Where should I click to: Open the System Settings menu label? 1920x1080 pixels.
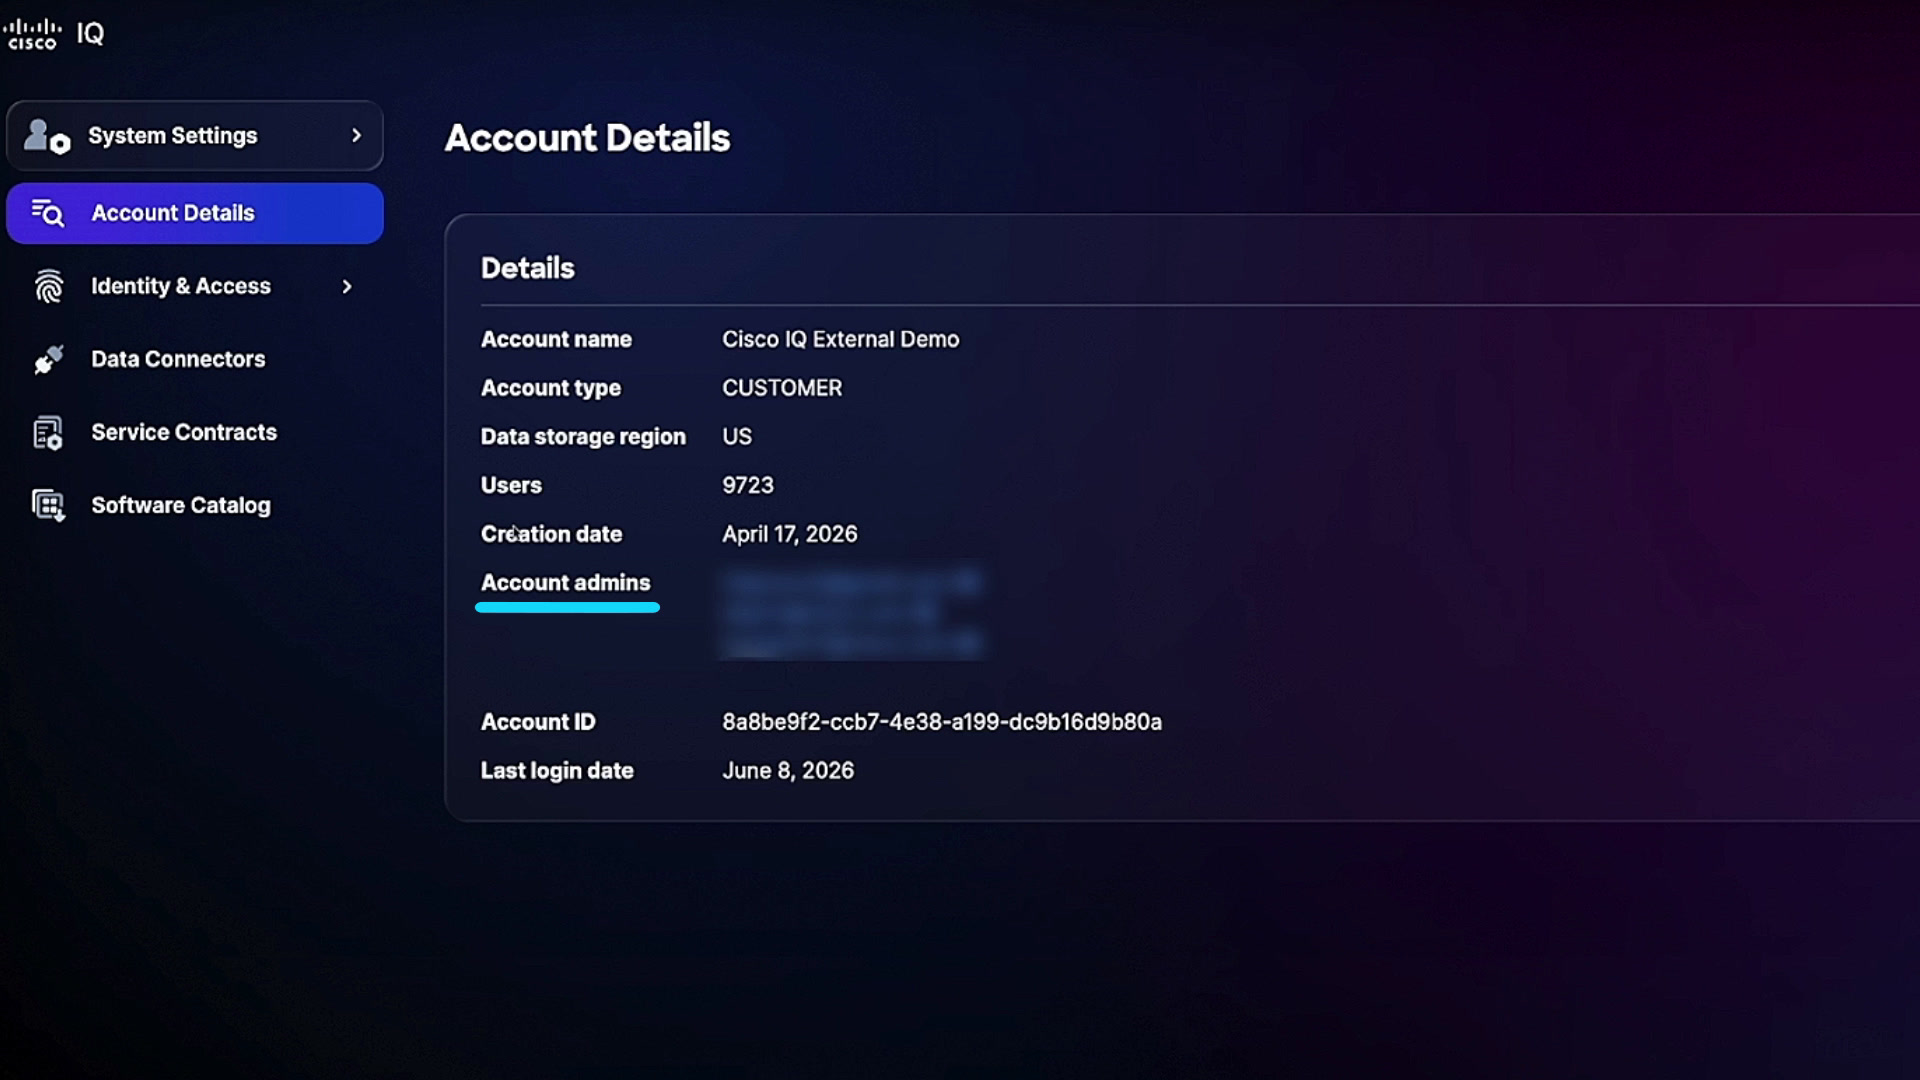[173, 135]
